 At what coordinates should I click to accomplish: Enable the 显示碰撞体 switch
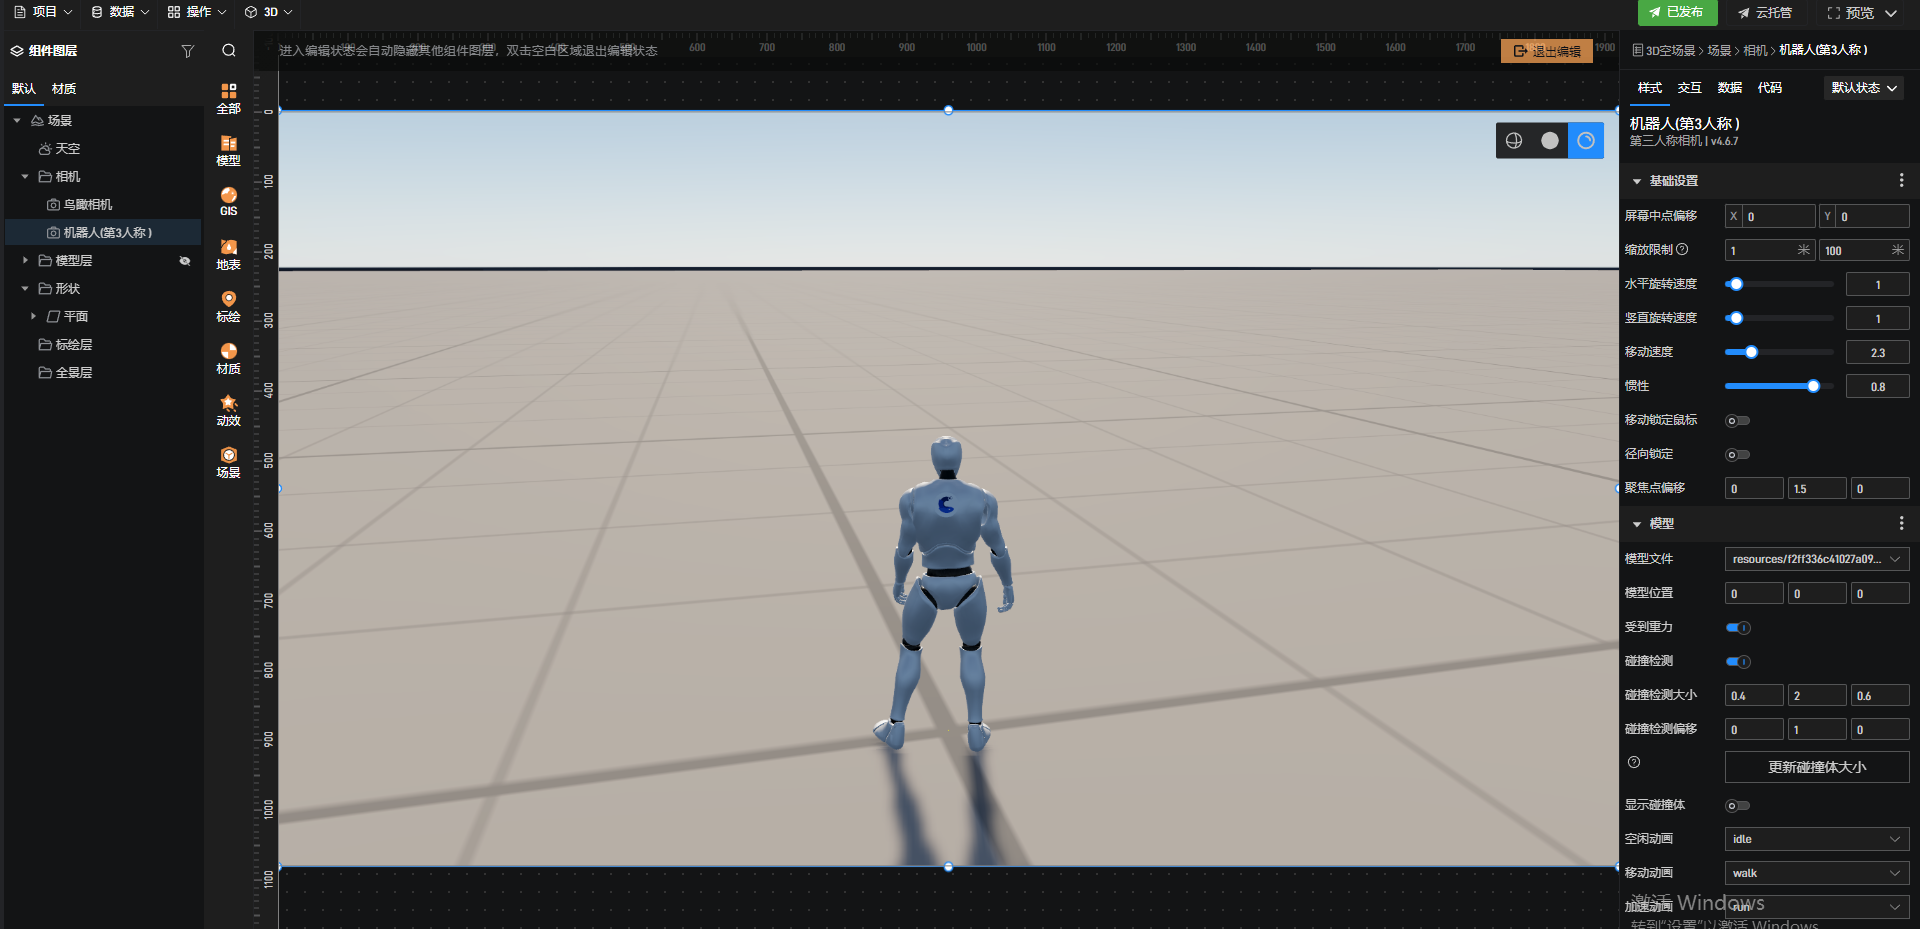click(x=1737, y=806)
